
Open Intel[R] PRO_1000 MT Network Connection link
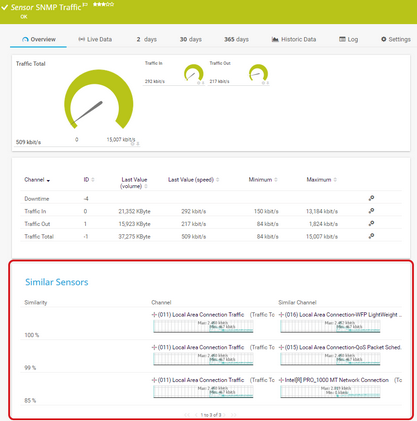[337, 380]
